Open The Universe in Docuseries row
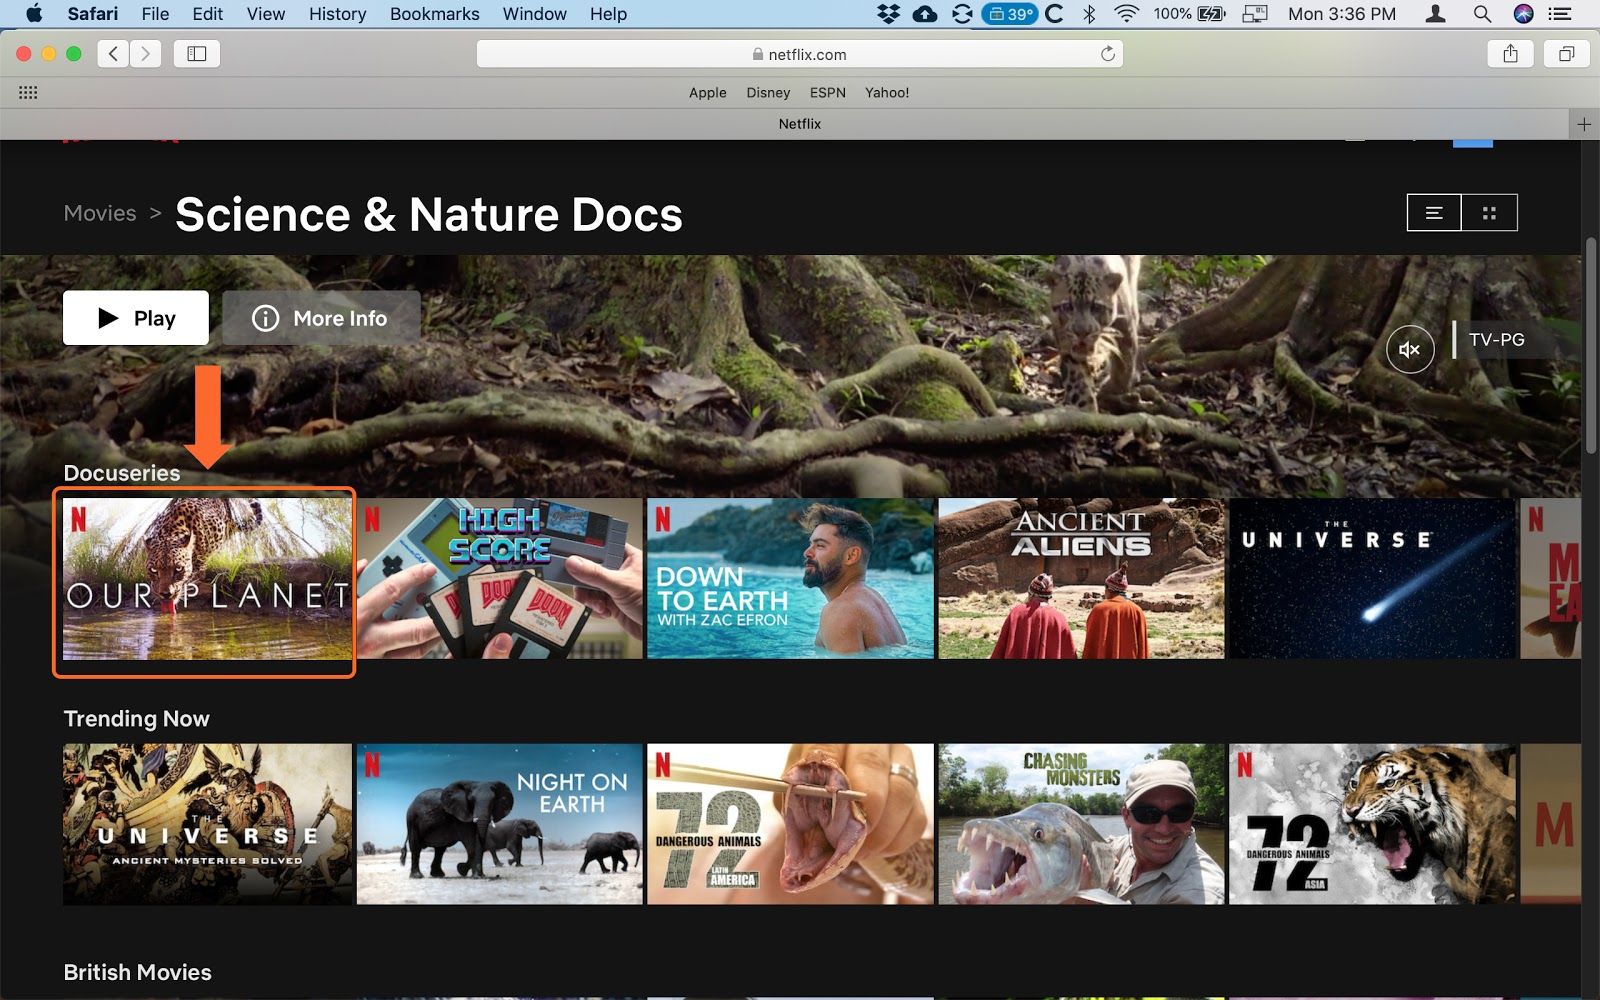1600x1000 pixels. (1372, 579)
